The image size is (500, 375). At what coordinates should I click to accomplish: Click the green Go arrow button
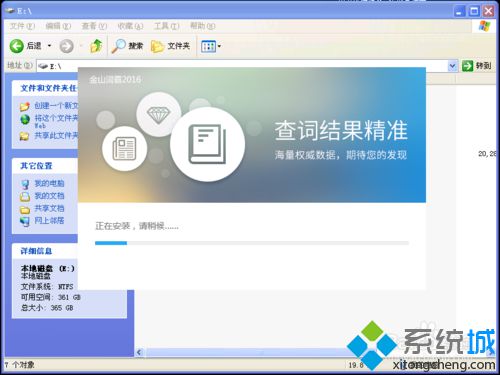pyautogui.click(x=467, y=66)
